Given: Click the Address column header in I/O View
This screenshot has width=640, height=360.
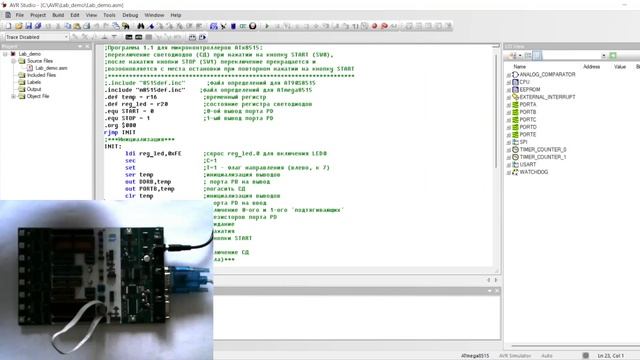Looking at the screenshot, I should (x=591, y=67).
